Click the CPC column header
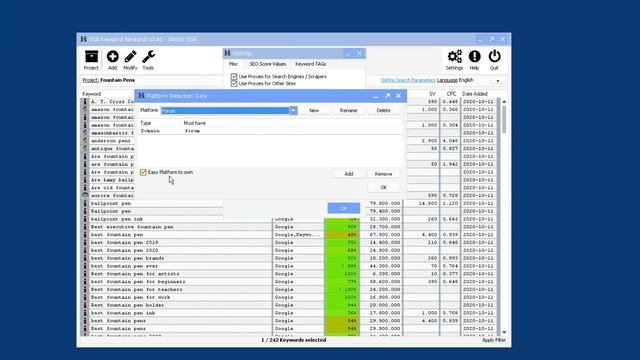This screenshot has width=640, height=360. (x=451, y=94)
